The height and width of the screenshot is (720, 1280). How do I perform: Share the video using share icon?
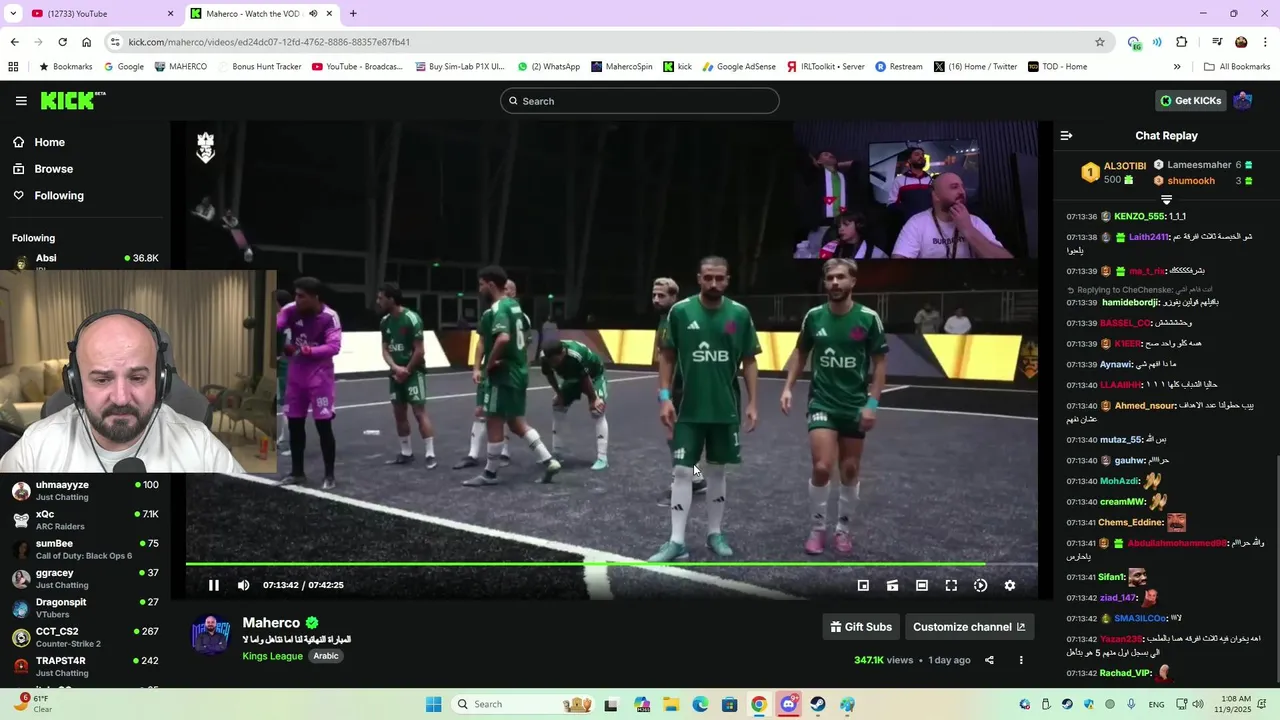[989, 660]
